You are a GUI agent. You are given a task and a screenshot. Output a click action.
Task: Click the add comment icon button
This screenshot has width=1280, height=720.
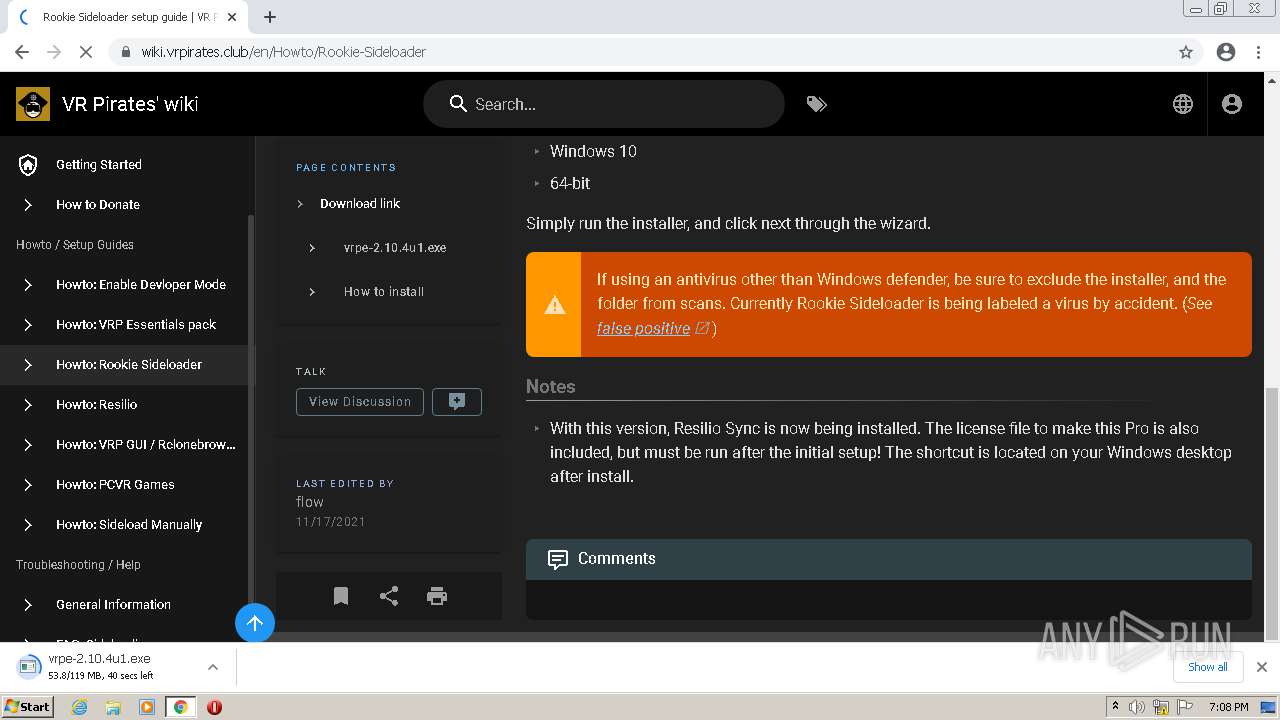pos(457,402)
